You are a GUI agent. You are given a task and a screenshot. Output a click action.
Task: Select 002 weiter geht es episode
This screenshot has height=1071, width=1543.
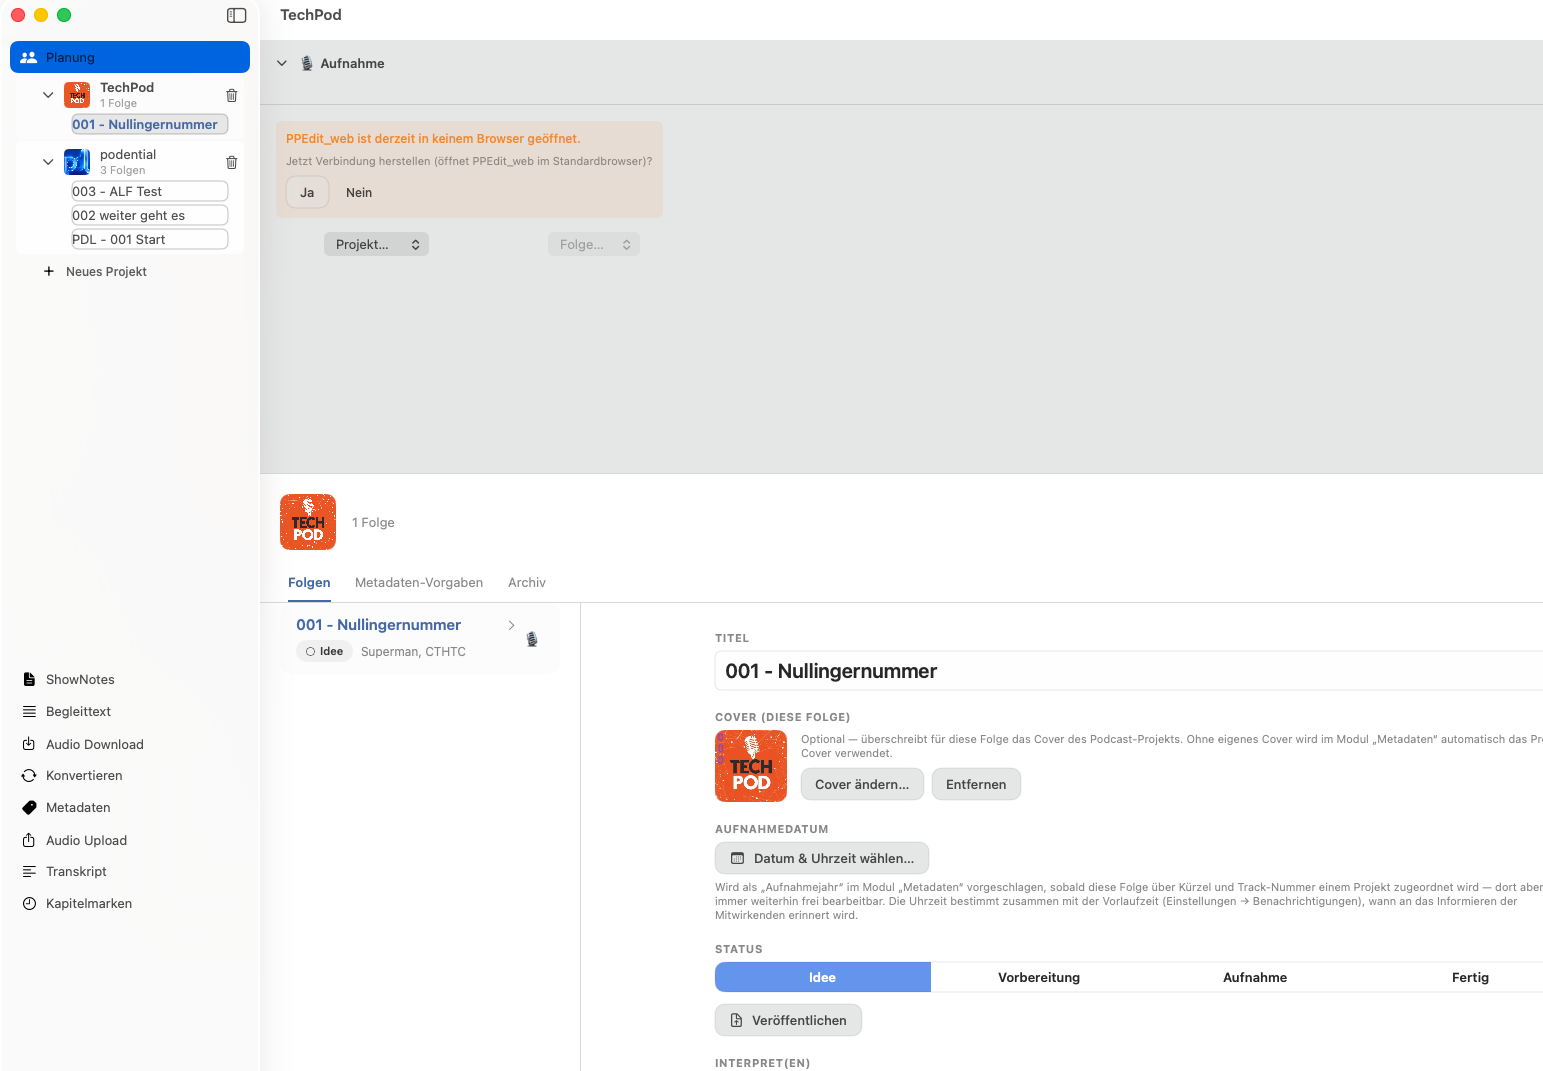click(x=150, y=215)
